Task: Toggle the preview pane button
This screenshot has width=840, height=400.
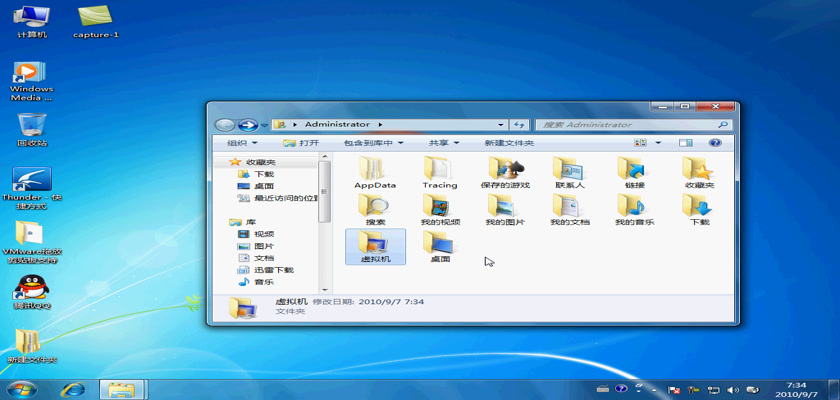Action: coord(686,143)
